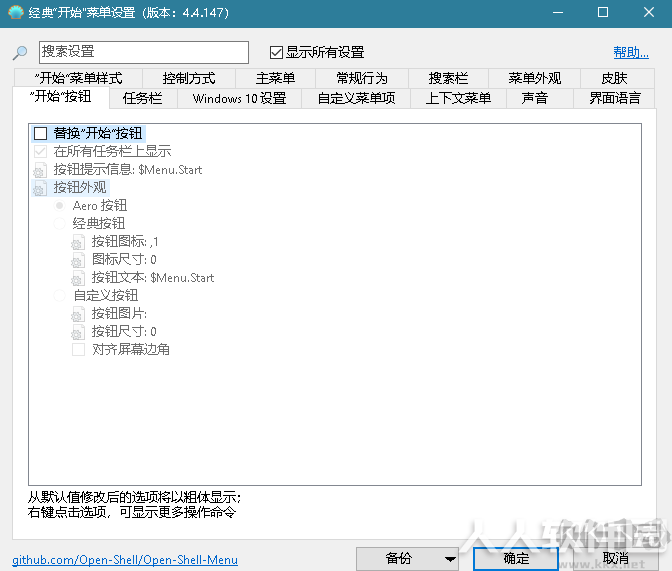Open the 菜单外观 tab
This screenshot has height=571, width=672.
click(x=534, y=78)
